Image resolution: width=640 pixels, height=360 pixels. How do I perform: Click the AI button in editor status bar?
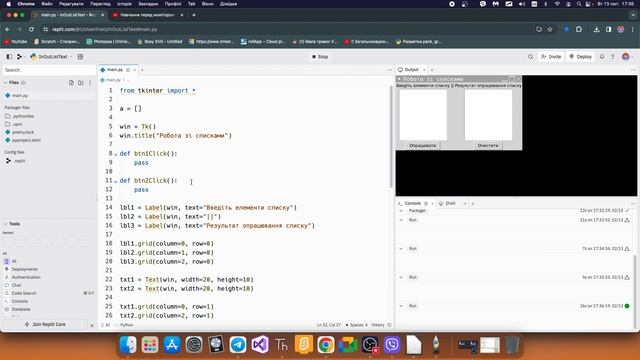pos(106,325)
